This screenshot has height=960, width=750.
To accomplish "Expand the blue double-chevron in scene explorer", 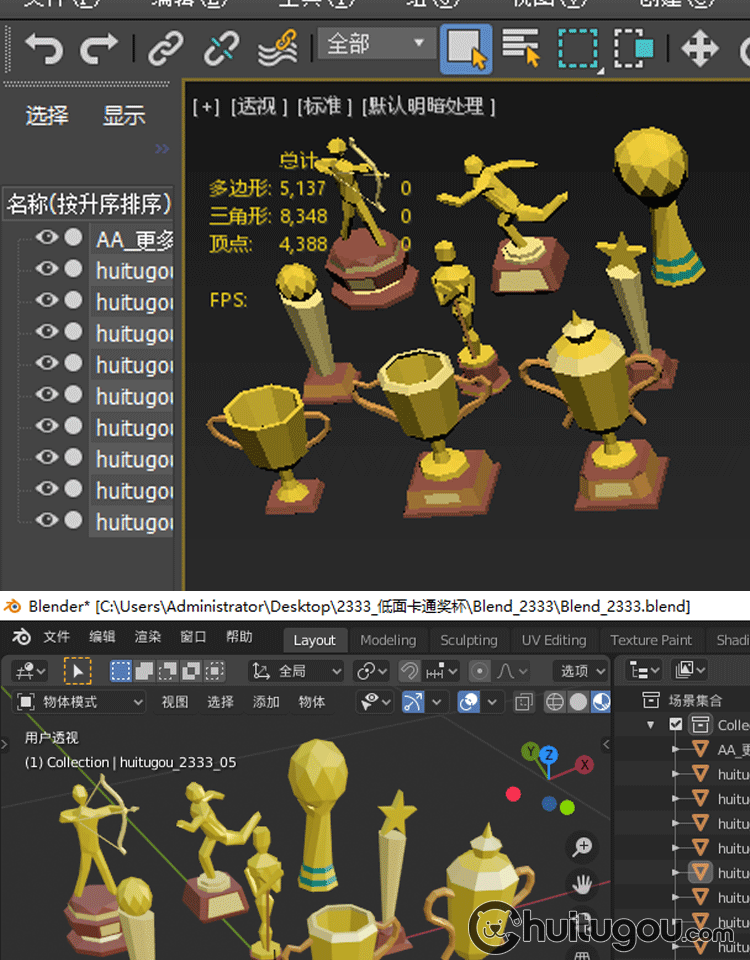I will click(x=162, y=148).
